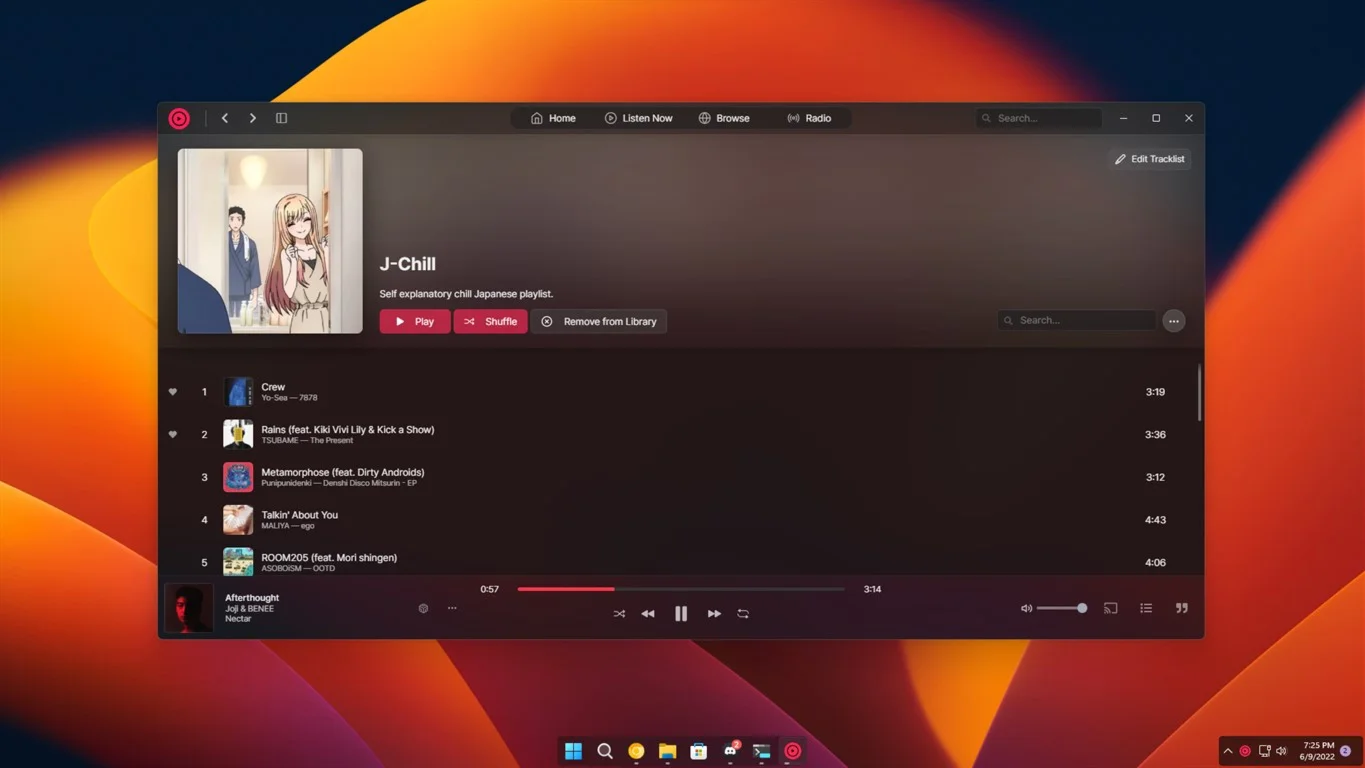
Task: Shuffle the J-Chill playlist
Action: pos(491,321)
